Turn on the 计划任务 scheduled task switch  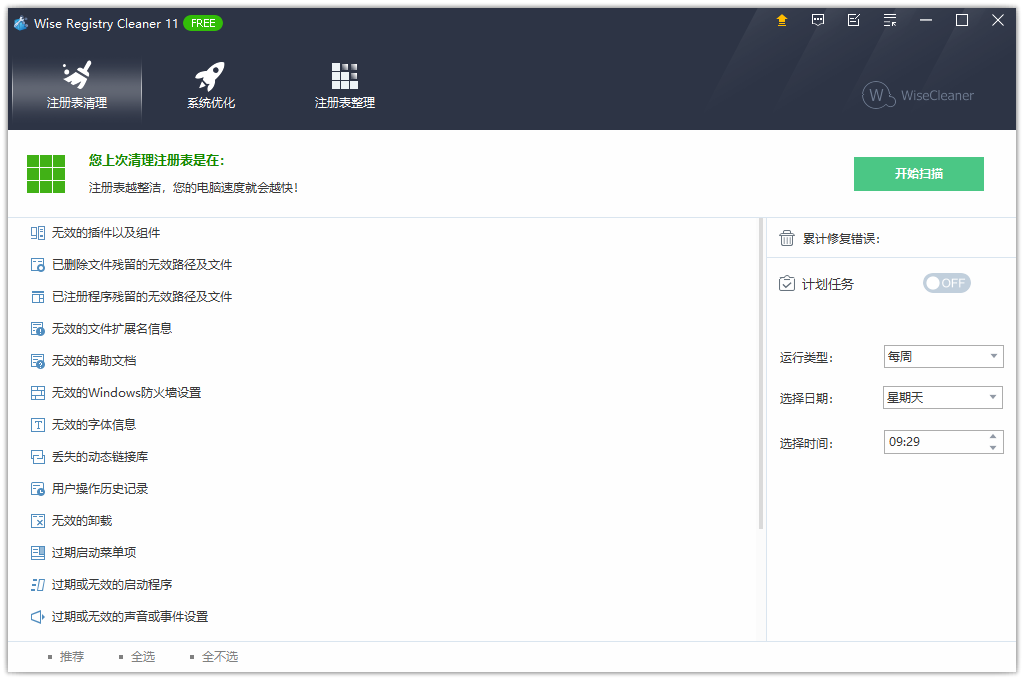(x=946, y=283)
